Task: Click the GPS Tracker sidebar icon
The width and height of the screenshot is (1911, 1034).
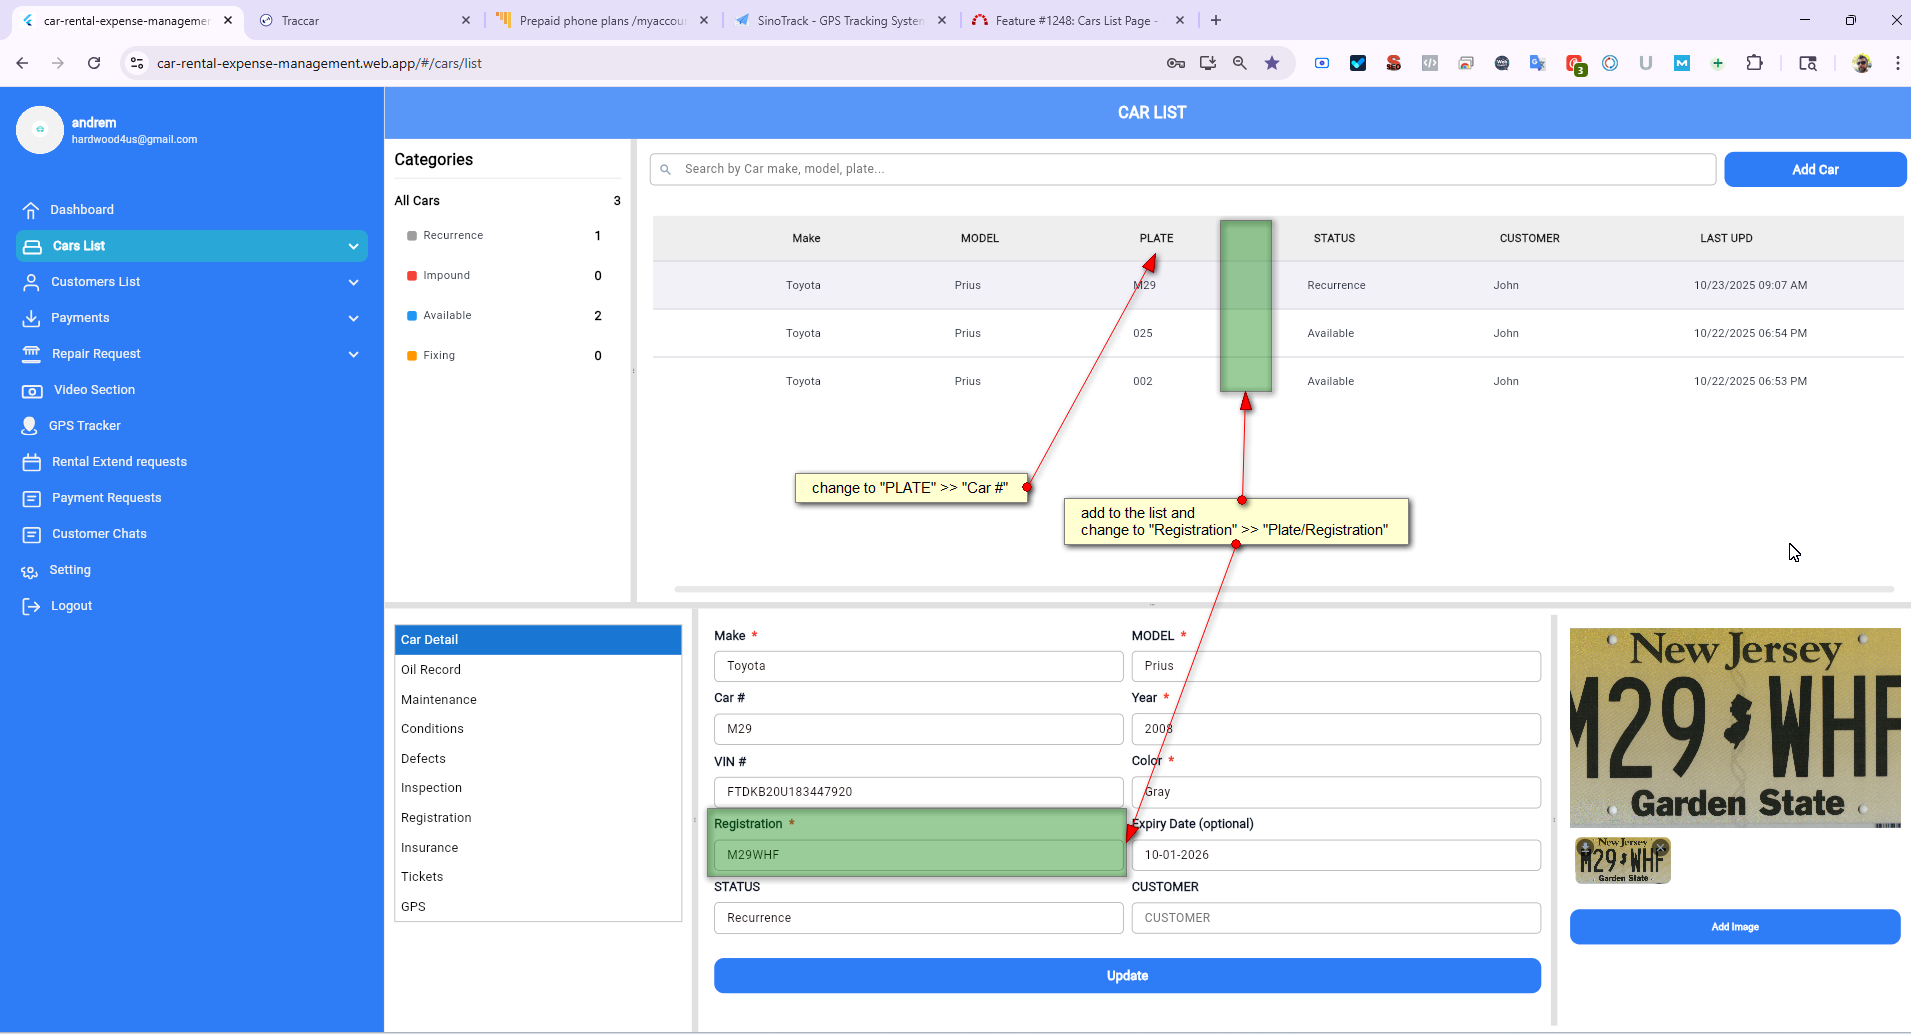Action: pyautogui.click(x=30, y=426)
